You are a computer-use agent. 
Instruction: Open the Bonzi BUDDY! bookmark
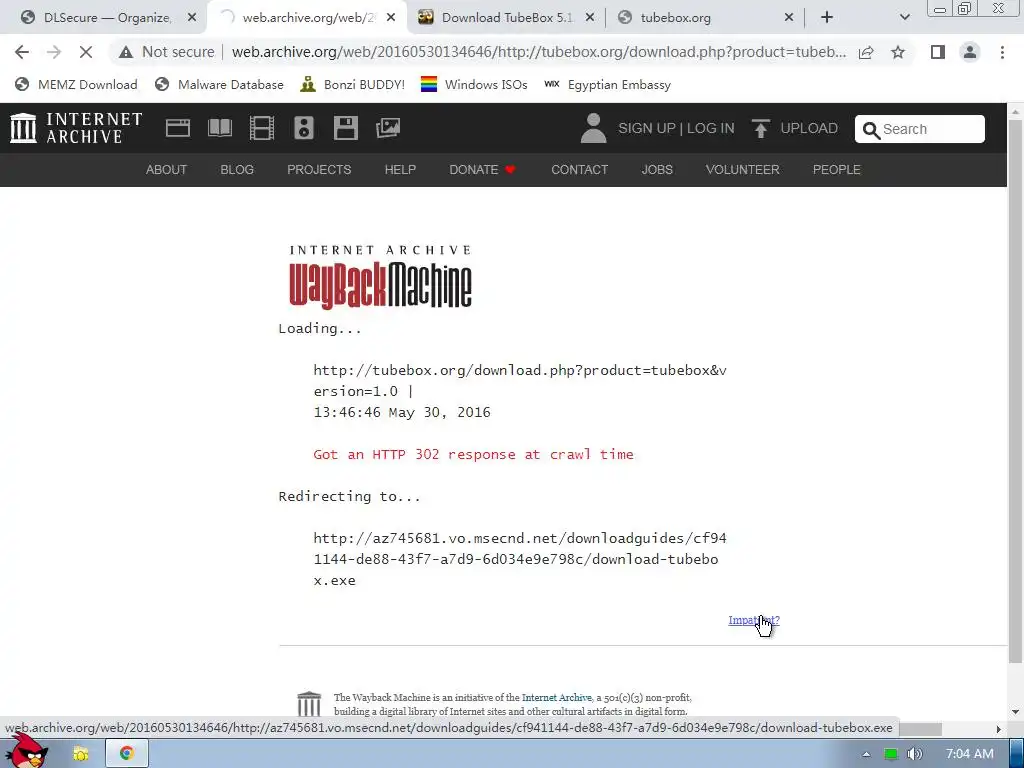click(353, 85)
